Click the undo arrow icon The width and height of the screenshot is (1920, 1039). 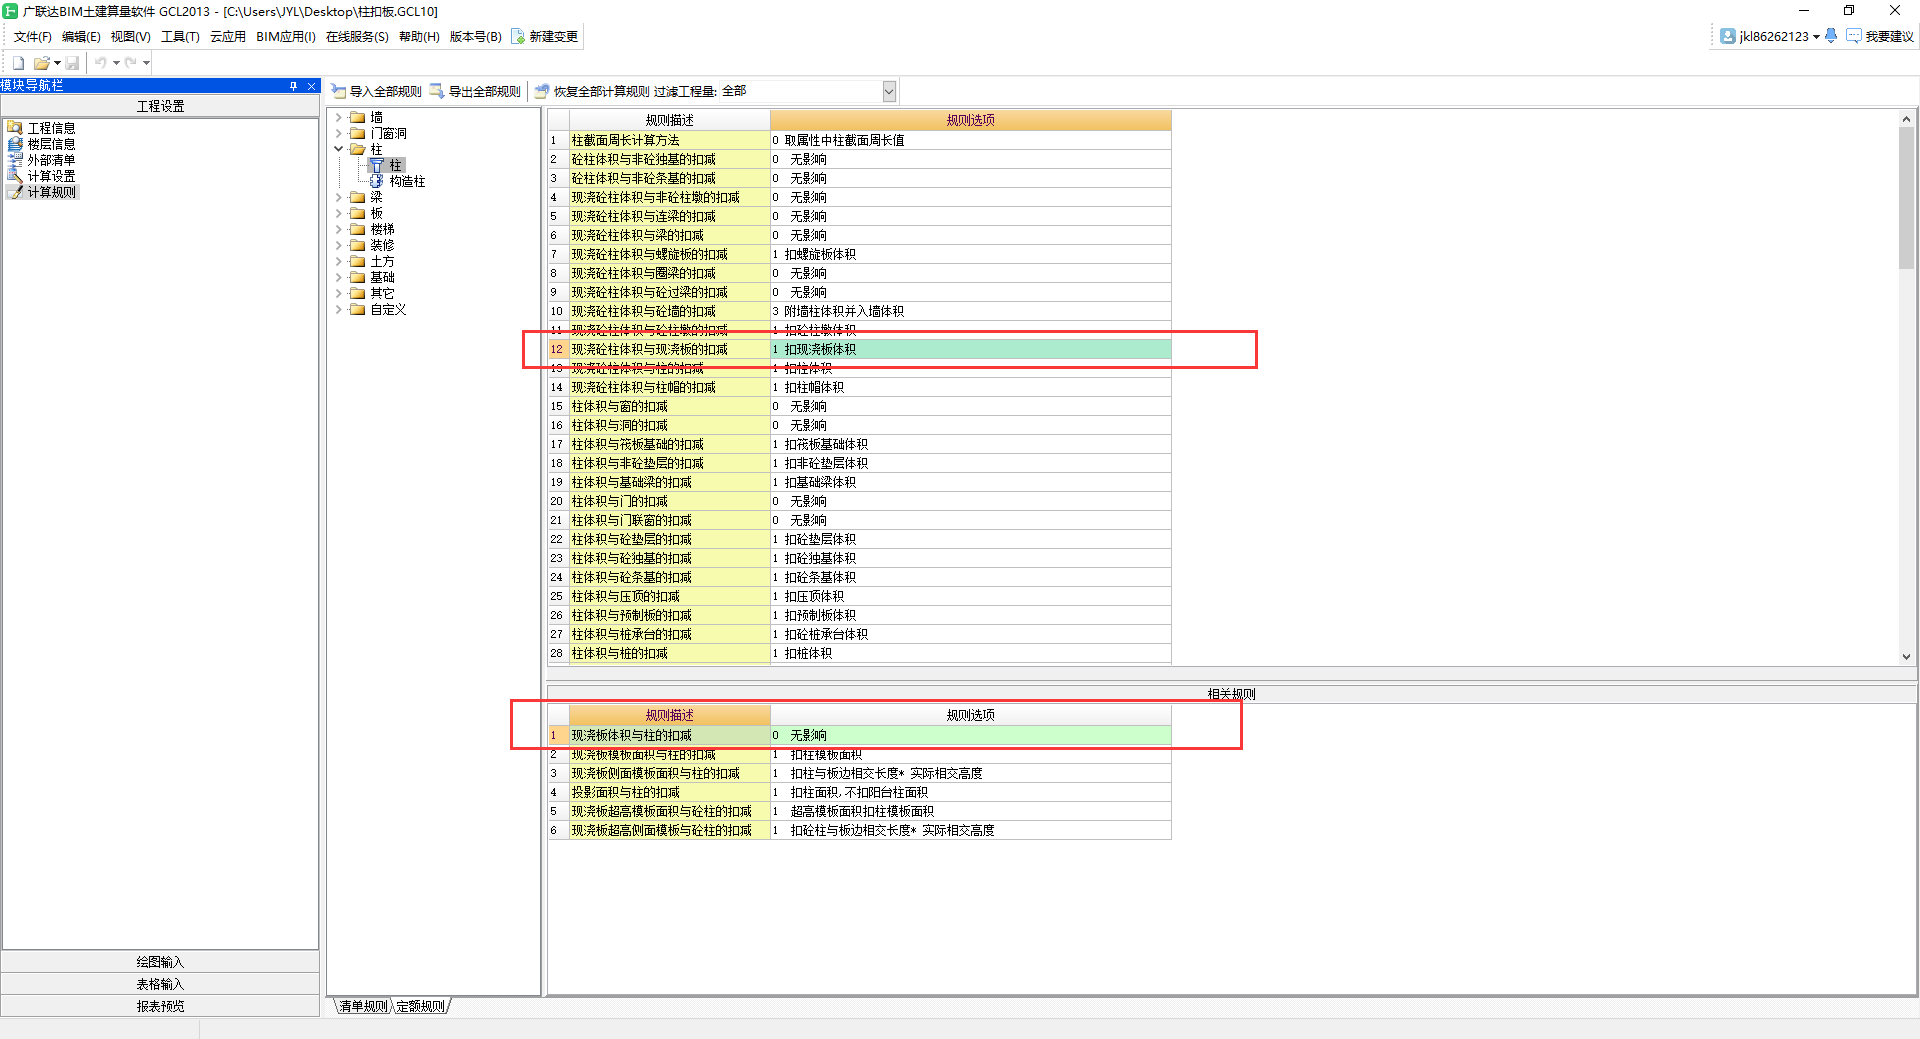101,63
